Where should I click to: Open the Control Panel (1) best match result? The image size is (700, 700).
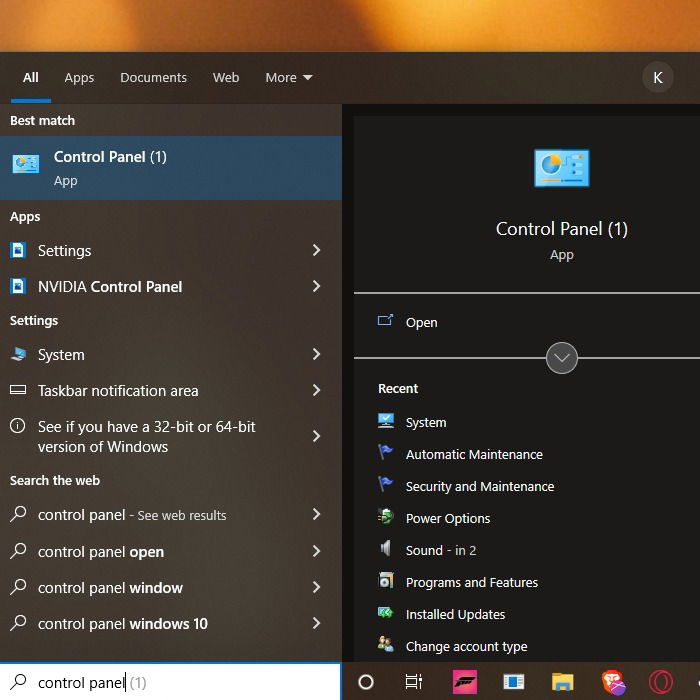[x=171, y=168]
